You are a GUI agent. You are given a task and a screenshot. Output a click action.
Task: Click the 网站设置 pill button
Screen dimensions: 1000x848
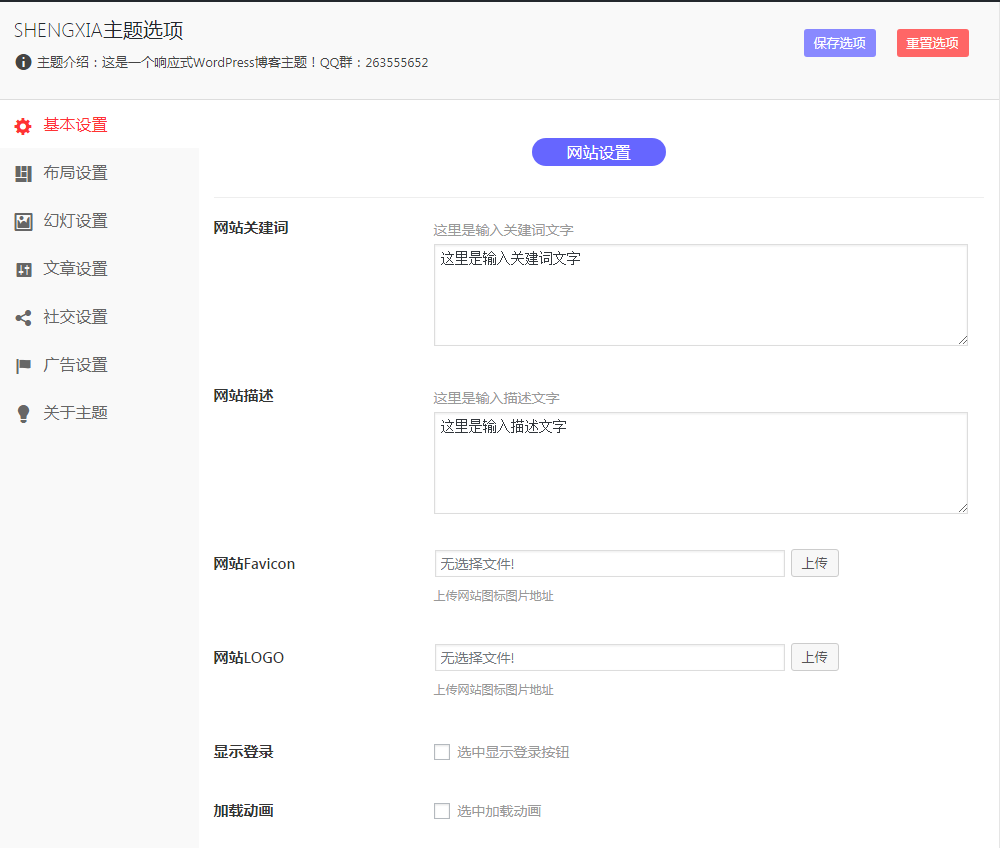click(599, 152)
